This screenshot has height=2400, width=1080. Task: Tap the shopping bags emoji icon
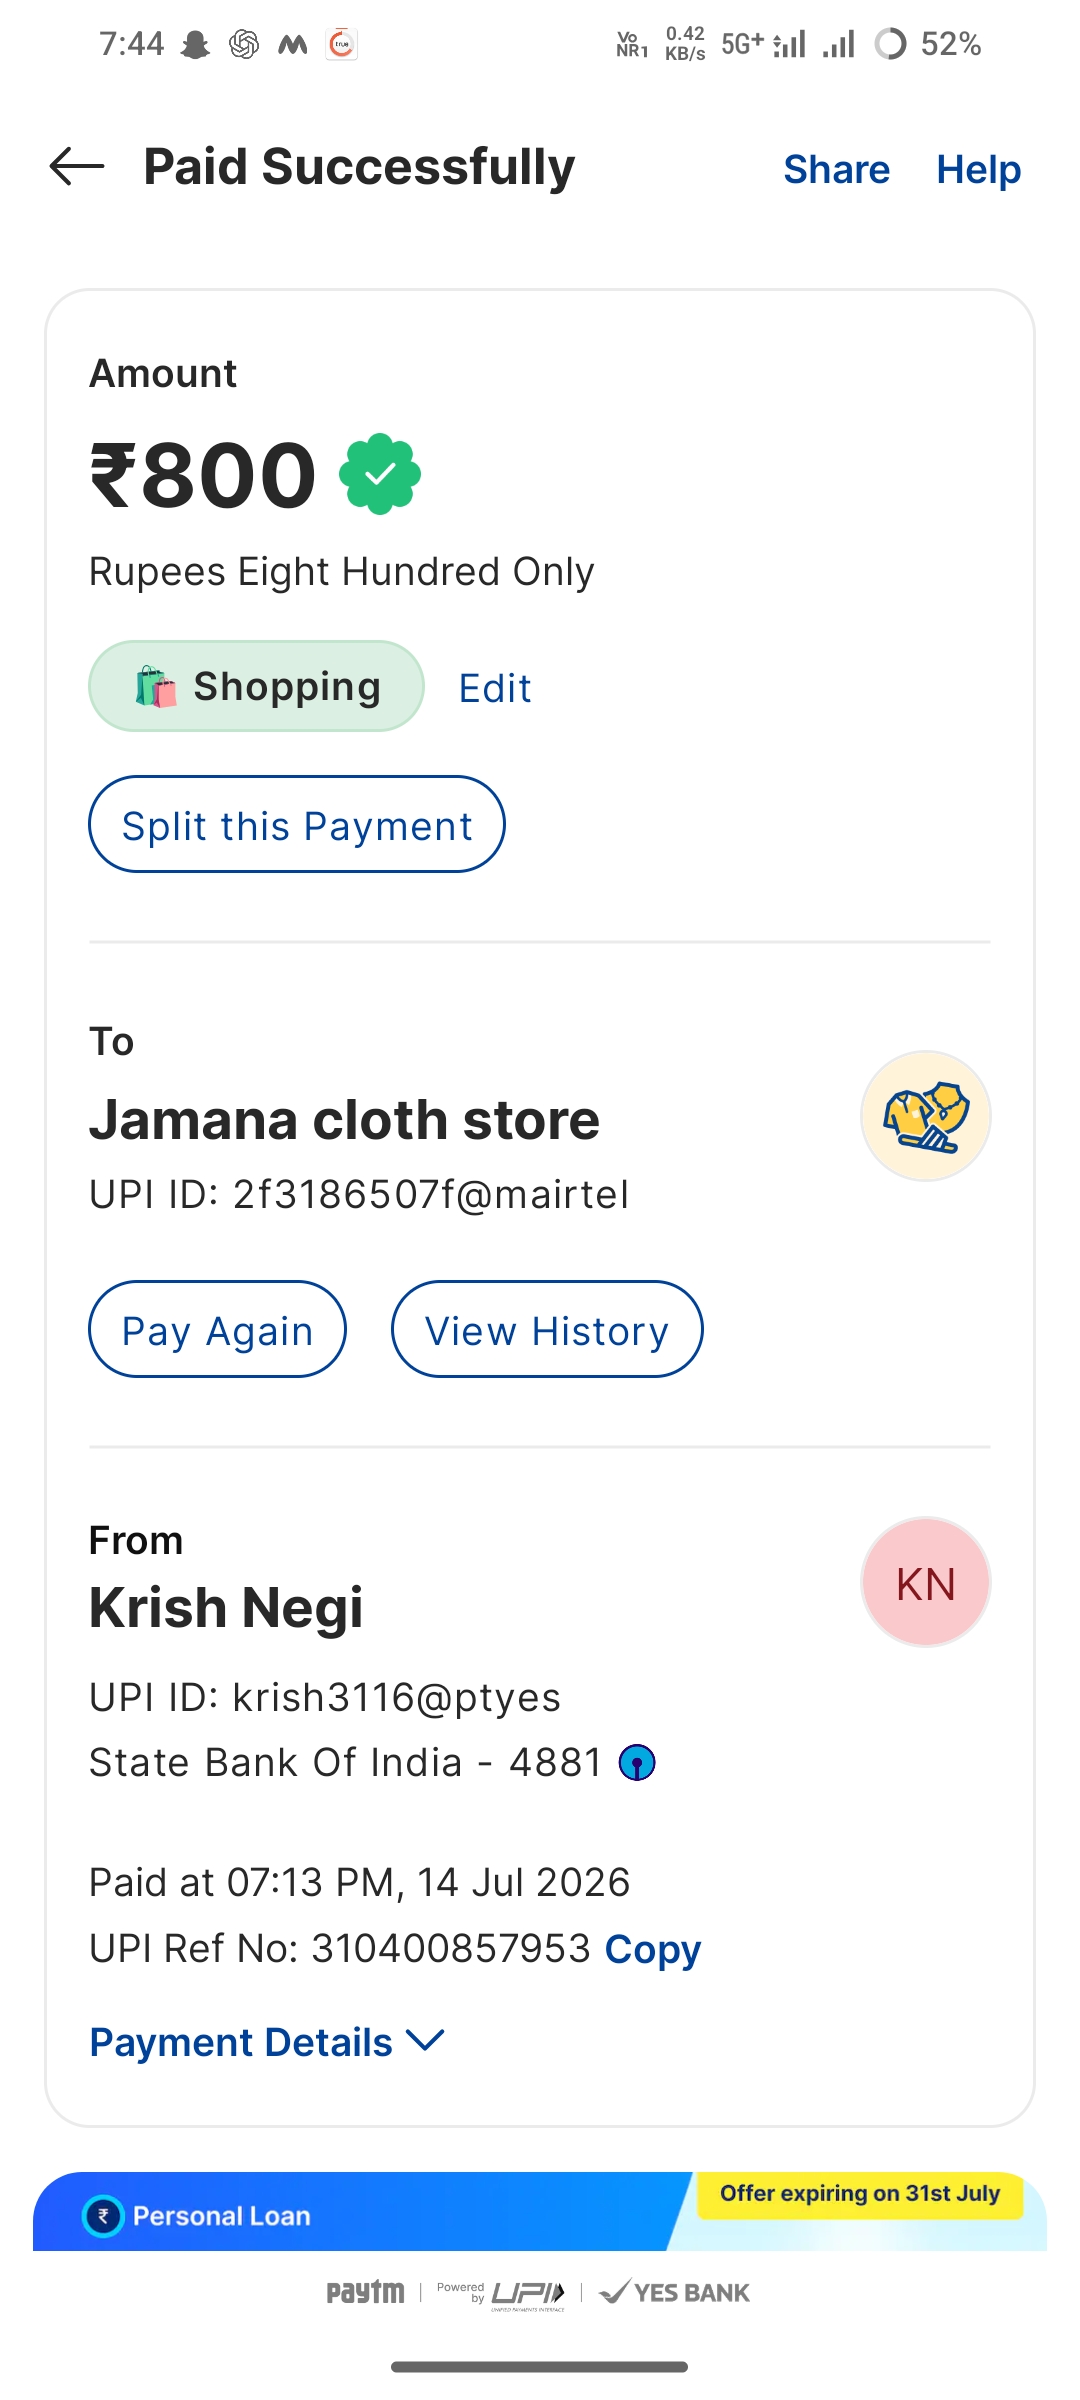(x=156, y=687)
